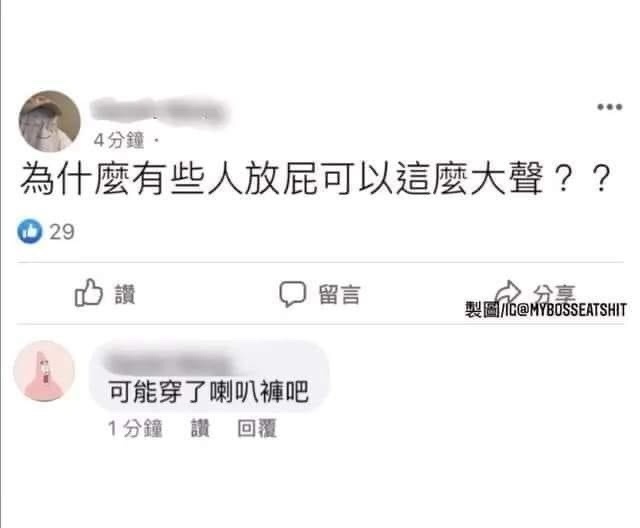Click 回覆 to reply to comment
640x528 pixels.
(257, 428)
